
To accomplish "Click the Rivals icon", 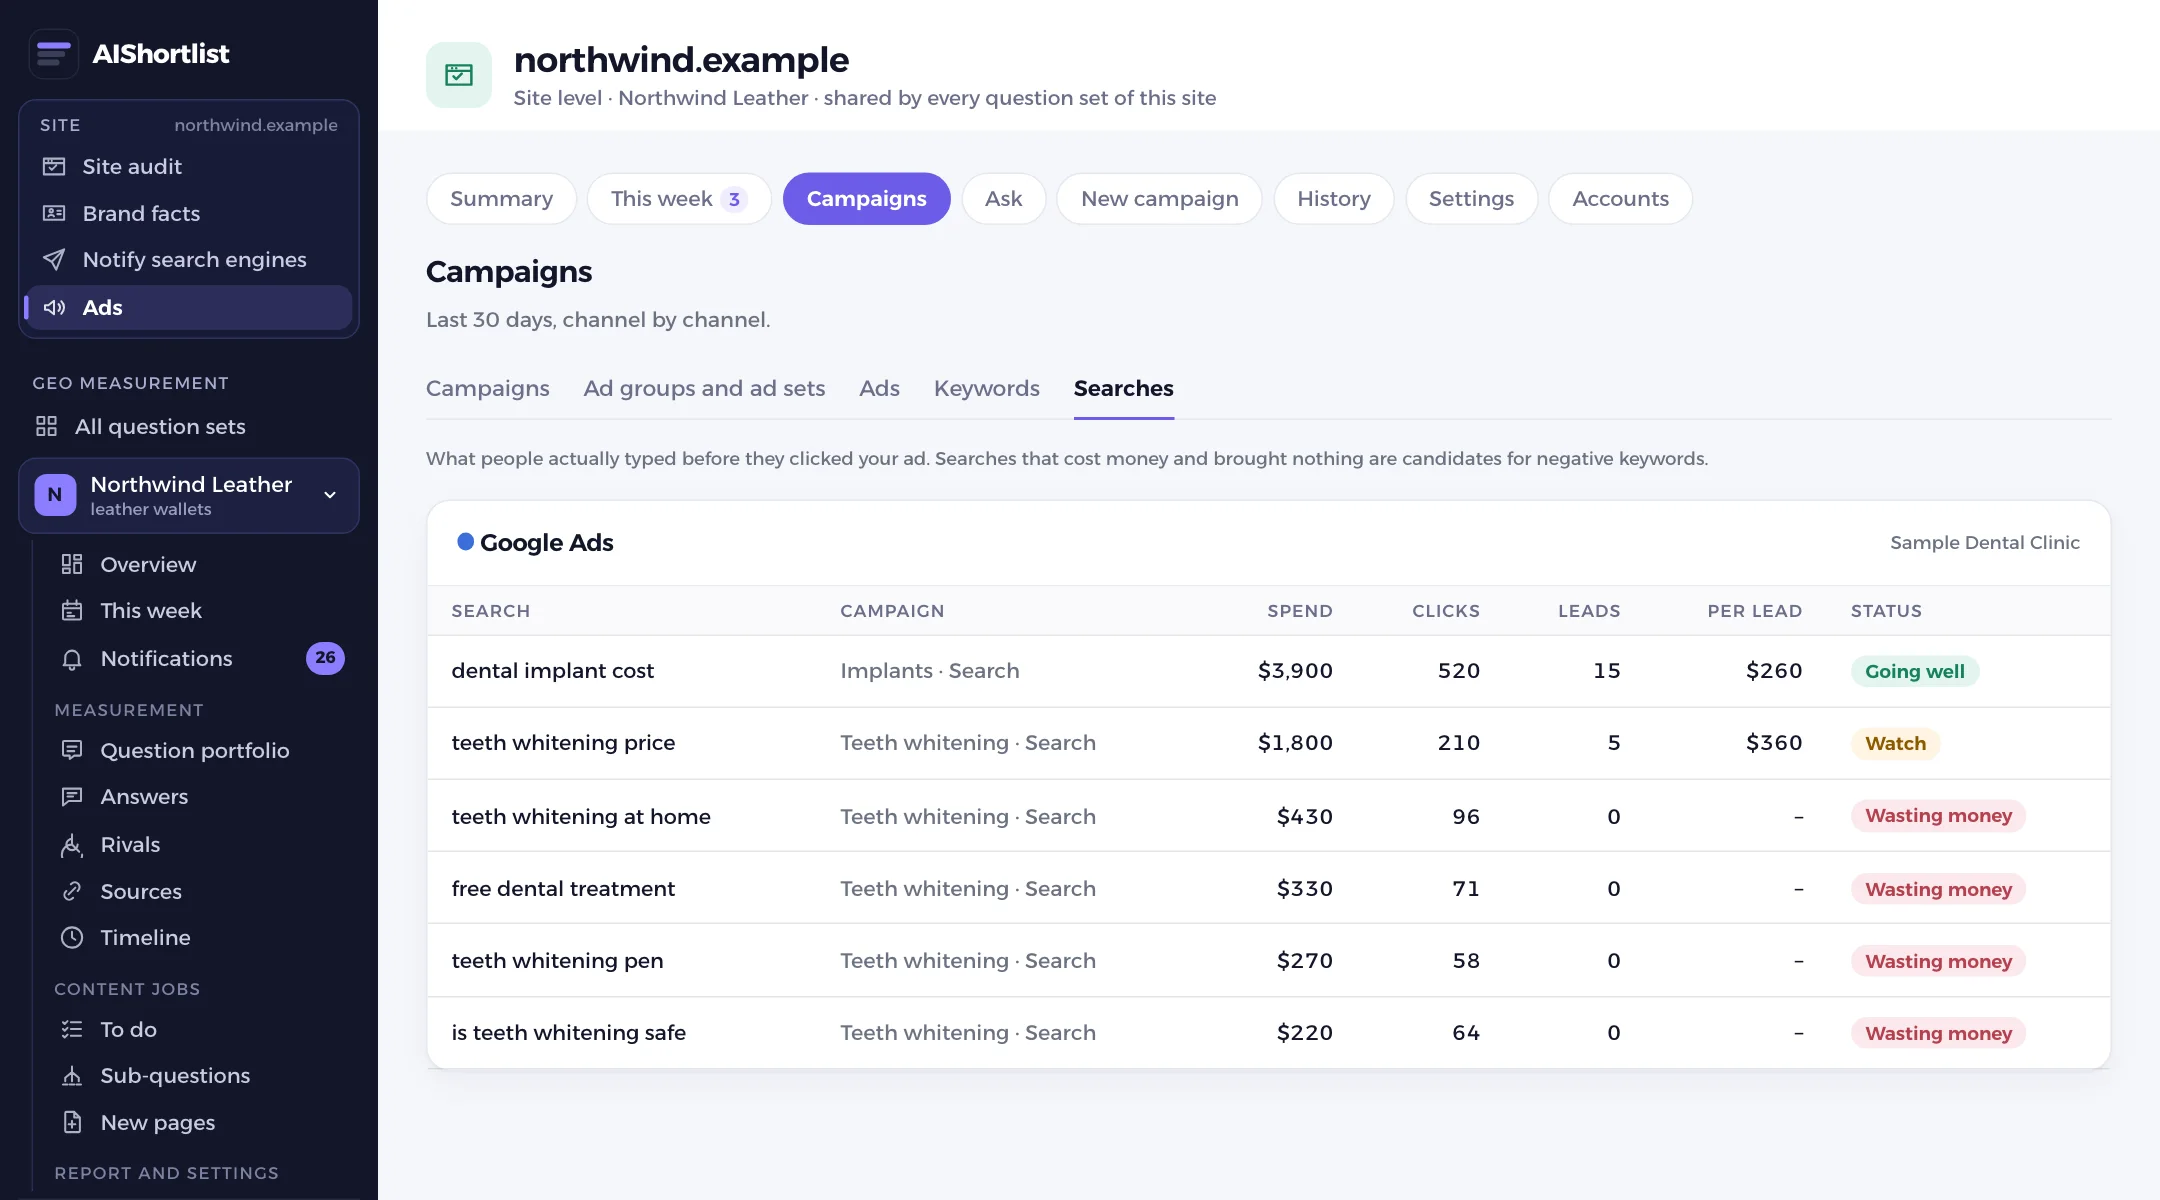I will click(72, 845).
